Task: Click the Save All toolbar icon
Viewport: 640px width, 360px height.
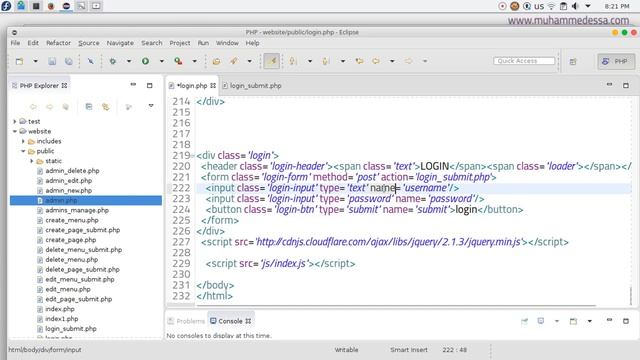Action: point(69,61)
